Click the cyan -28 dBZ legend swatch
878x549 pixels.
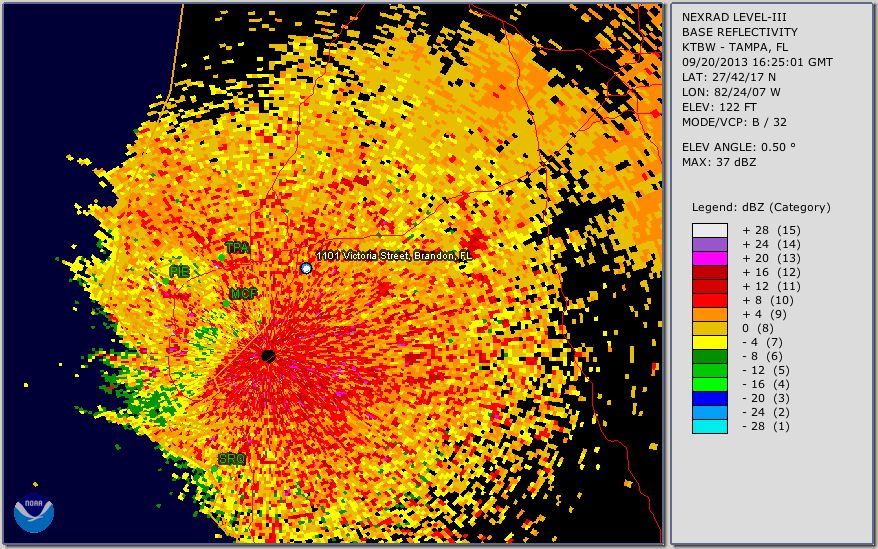(709, 427)
